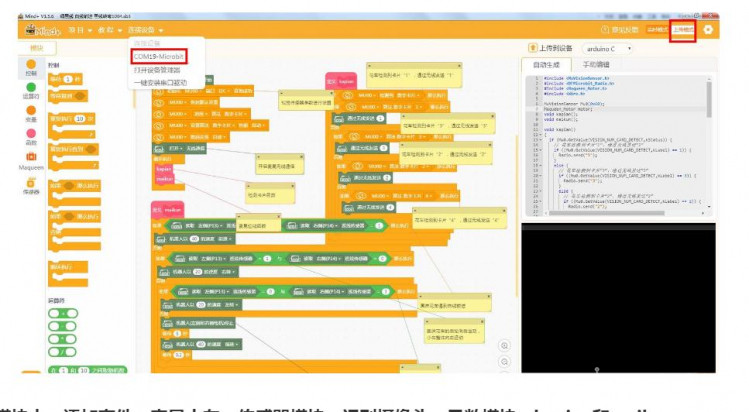Click the 等待 1 秒 palette block
The width and height of the screenshot is (749, 412).
tap(65, 79)
